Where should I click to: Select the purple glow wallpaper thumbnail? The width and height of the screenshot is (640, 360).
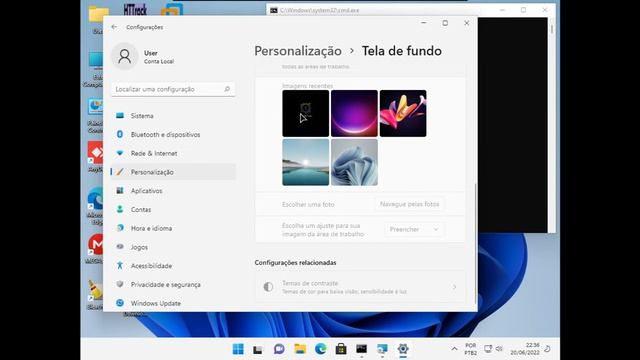point(354,113)
